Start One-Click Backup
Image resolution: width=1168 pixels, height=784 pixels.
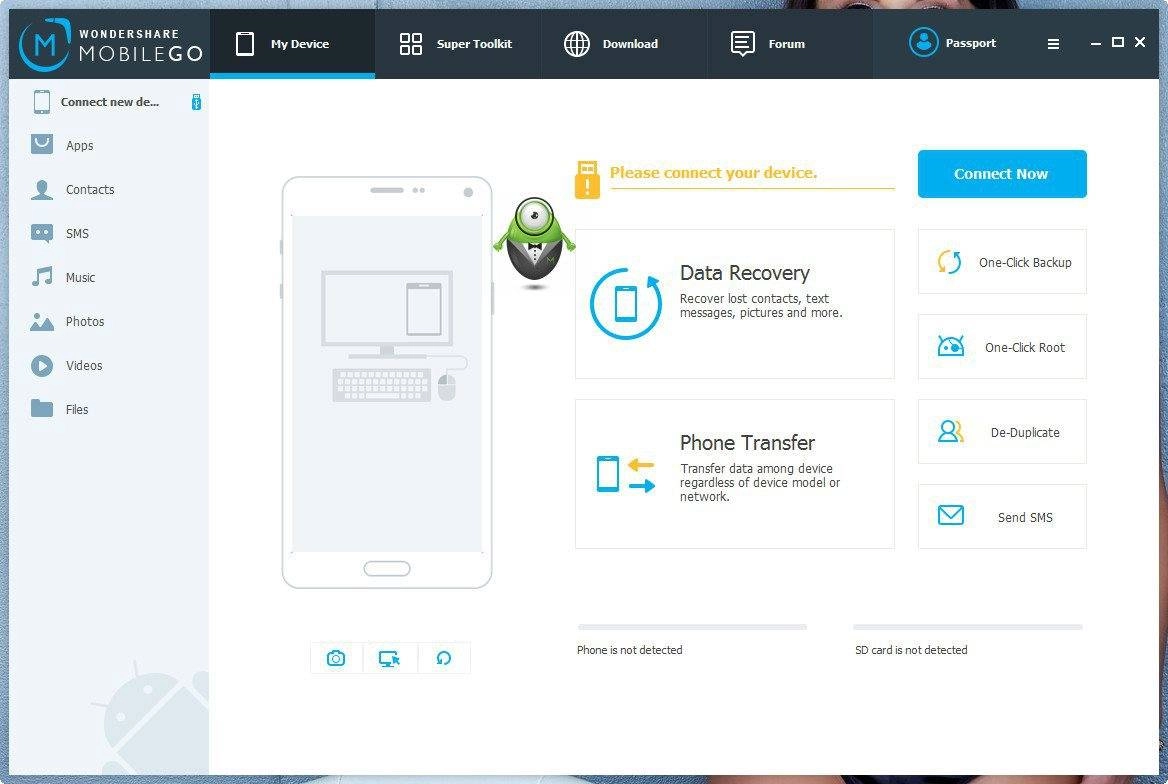pos(1002,262)
